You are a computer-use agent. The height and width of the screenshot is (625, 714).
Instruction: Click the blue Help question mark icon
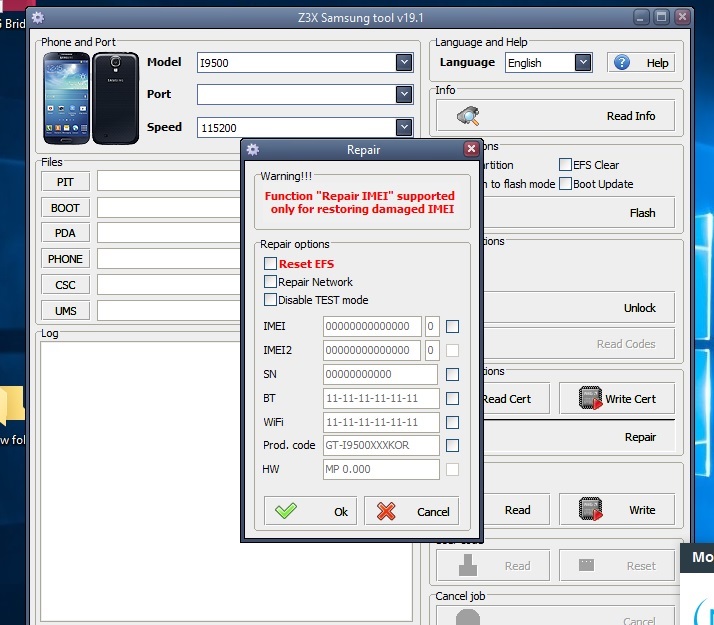[622, 62]
